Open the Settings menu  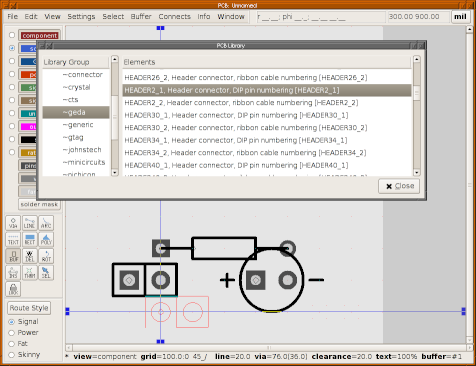81,16
